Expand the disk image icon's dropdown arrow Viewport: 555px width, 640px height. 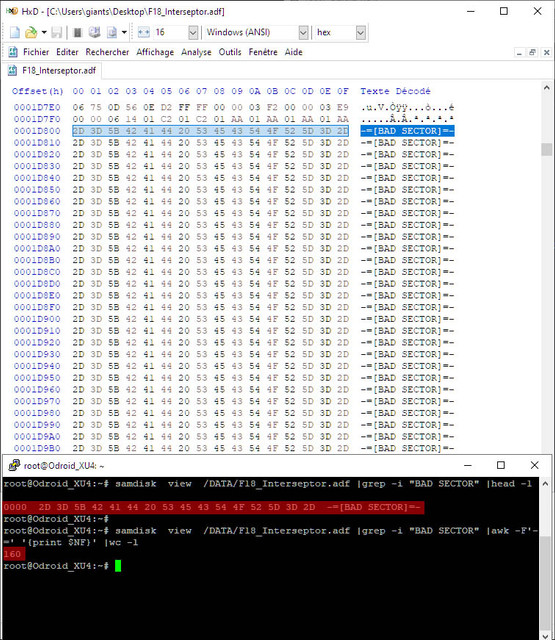click(x=124, y=32)
